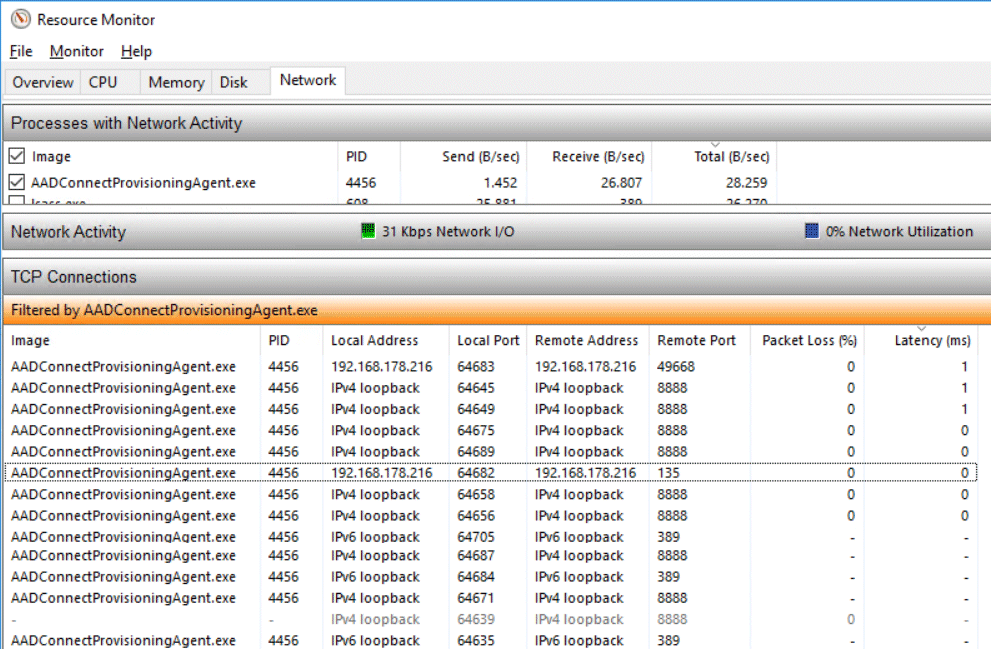The height and width of the screenshot is (649, 991).
Task: Toggle the Image select-all checkbox
Action: point(17,156)
